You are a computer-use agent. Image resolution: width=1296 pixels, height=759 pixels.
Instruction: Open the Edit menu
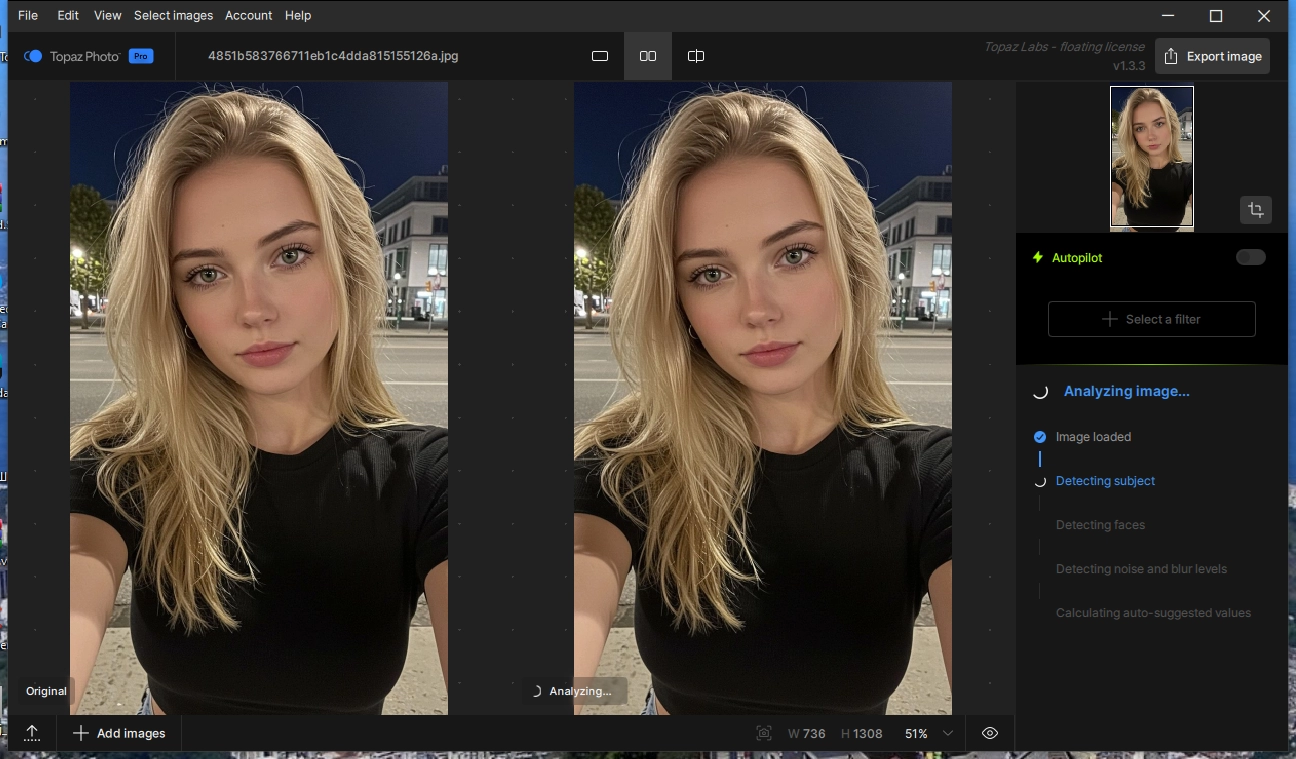pyautogui.click(x=68, y=15)
